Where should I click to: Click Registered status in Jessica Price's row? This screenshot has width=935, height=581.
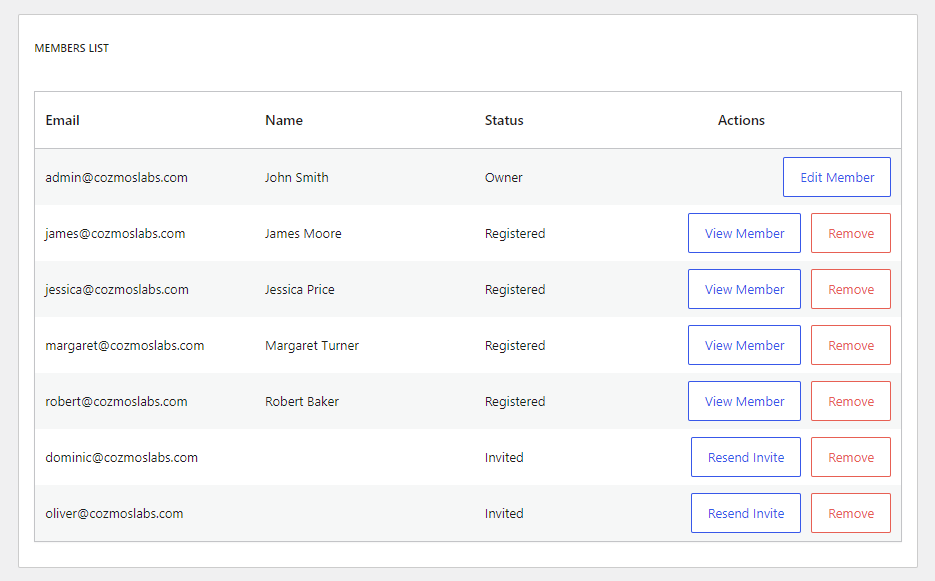point(515,290)
